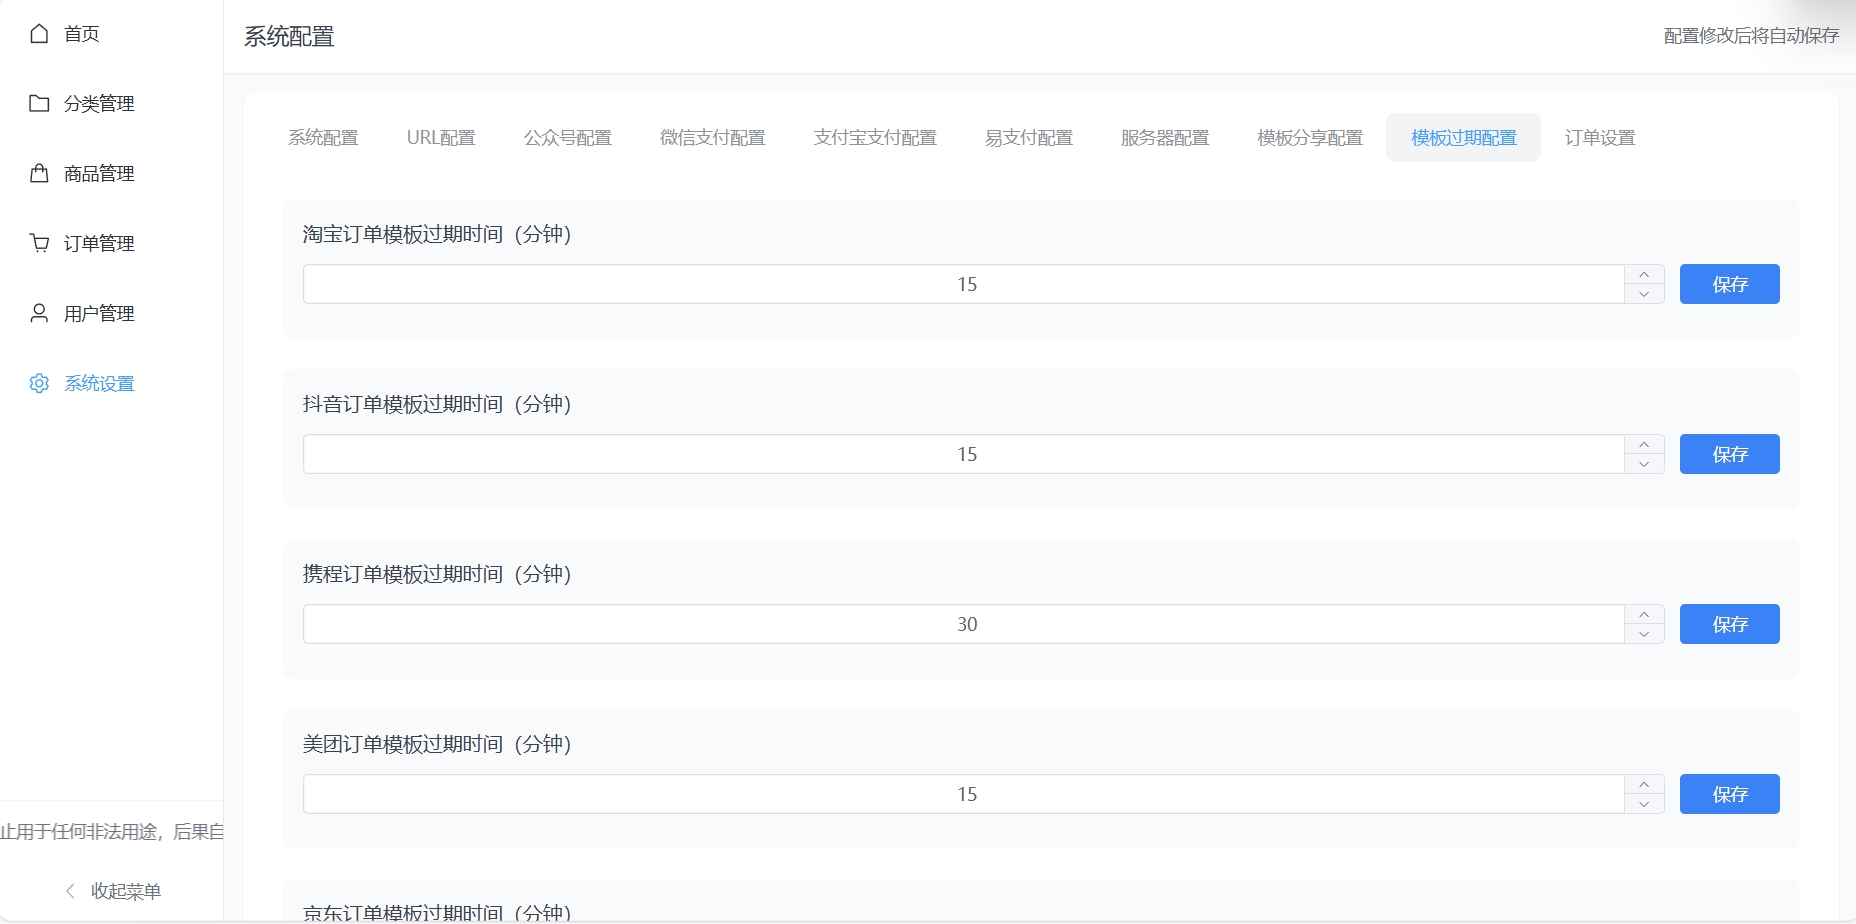Collapse the sidebar using the 收起菜单 chevron
The height and width of the screenshot is (924, 1856).
[x=70, y=891]
